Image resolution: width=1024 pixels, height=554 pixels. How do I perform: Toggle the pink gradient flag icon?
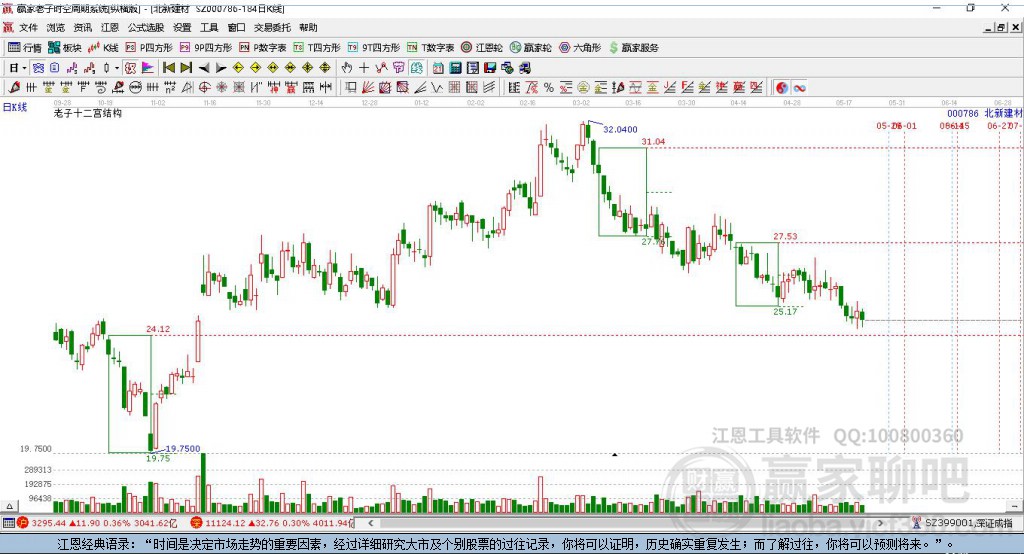148,68
